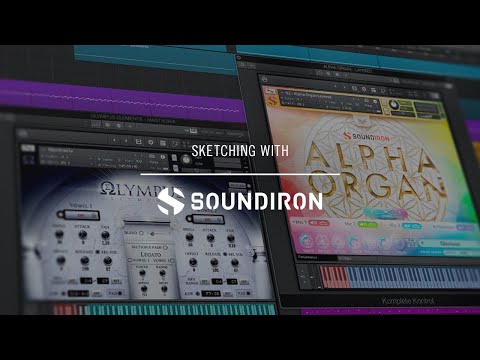The width and height of the screenshot is (480, 360).
Task: Click the rack view icon in Olympus toolbar
Action: [163, 143]
